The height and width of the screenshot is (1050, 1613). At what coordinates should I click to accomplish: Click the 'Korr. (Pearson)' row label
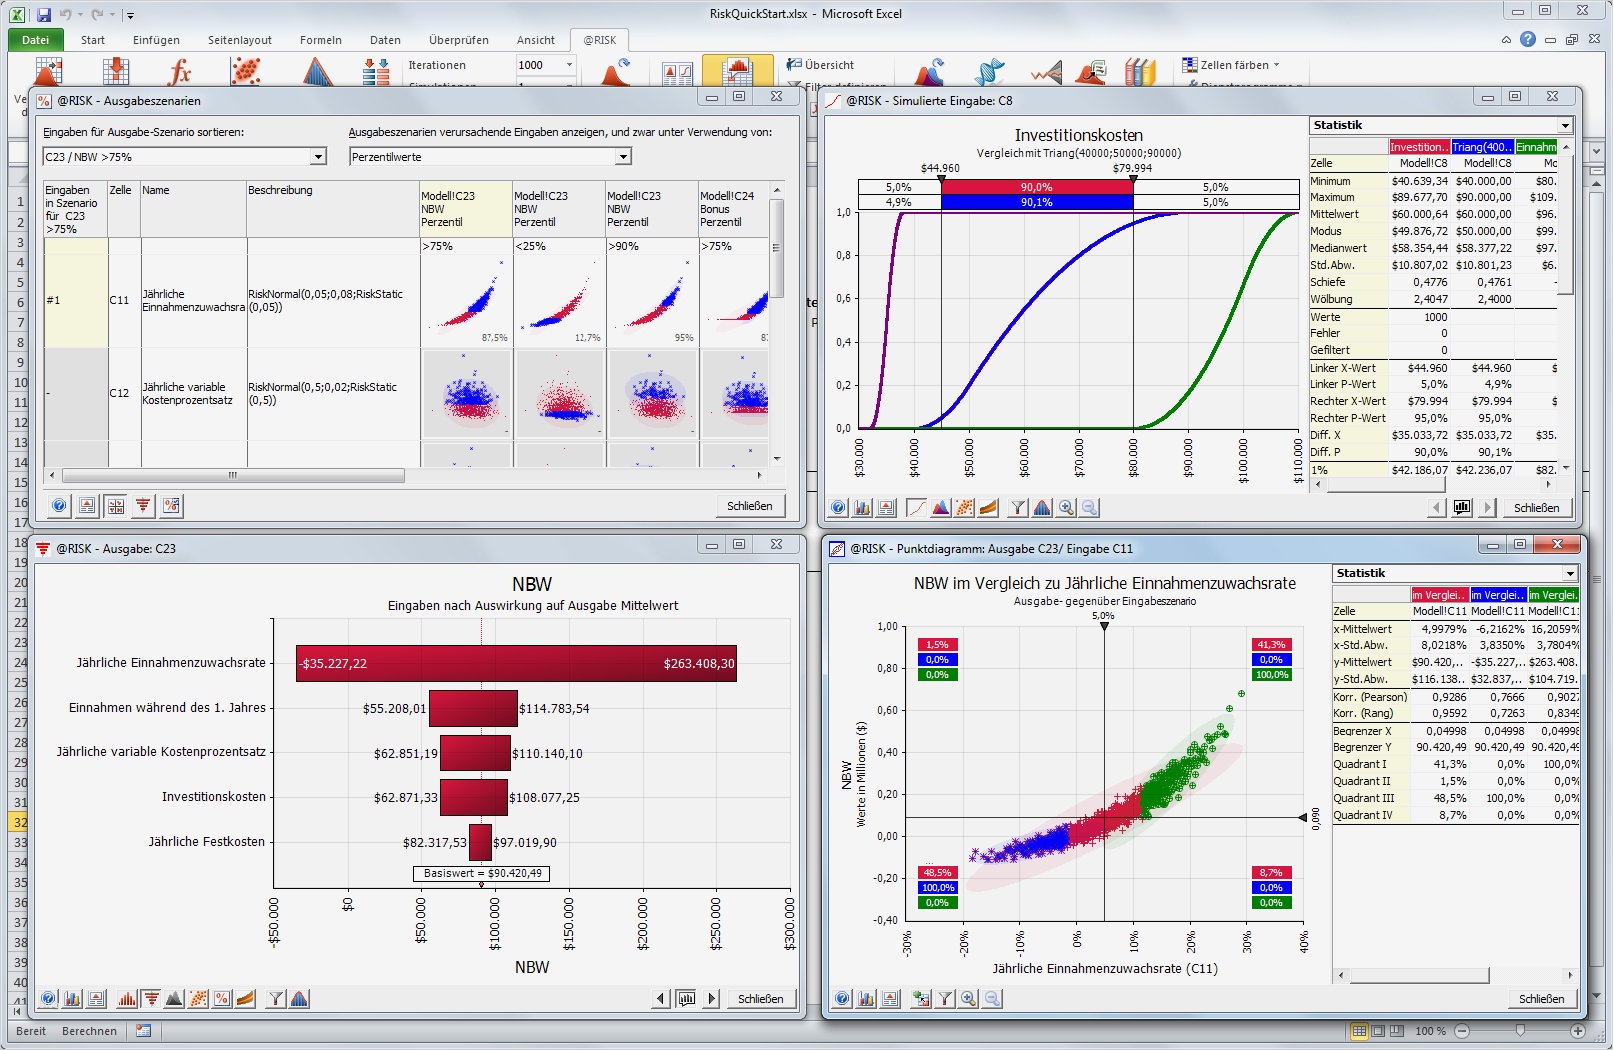[x=1370, y=697]
